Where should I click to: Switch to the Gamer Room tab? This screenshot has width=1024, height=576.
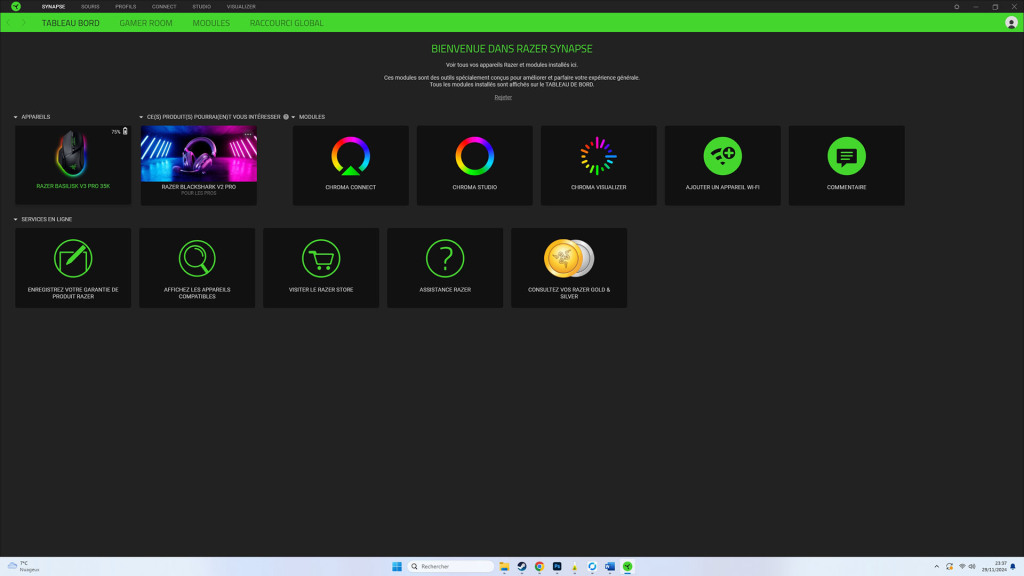146,23
